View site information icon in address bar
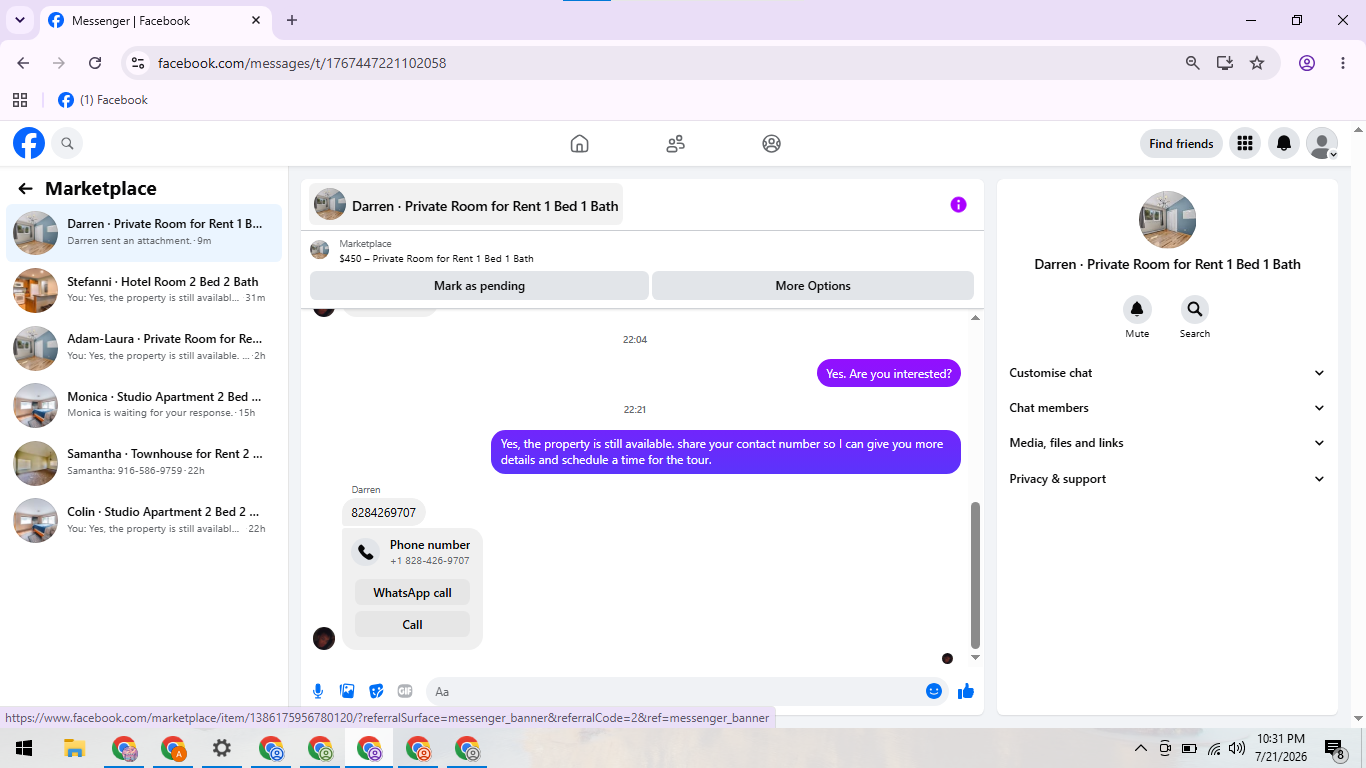The width and height of the screenshot is (1366, 768). tap(139, 63)
